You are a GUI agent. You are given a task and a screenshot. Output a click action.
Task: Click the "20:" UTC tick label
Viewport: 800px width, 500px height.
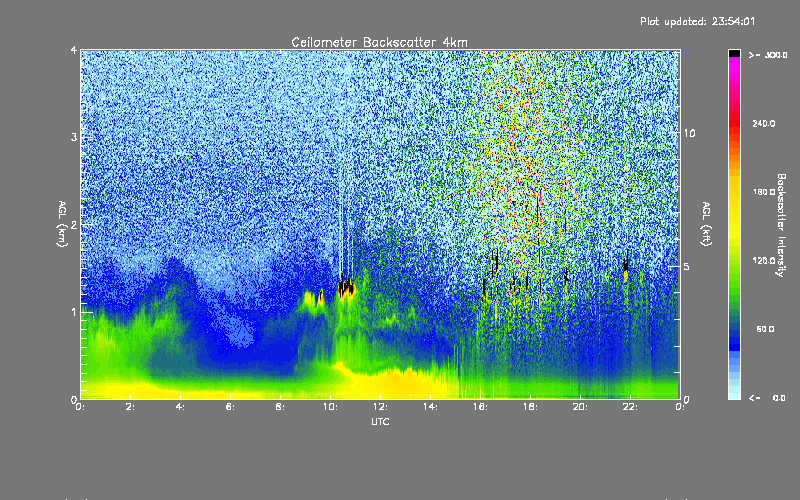[580, 407]
